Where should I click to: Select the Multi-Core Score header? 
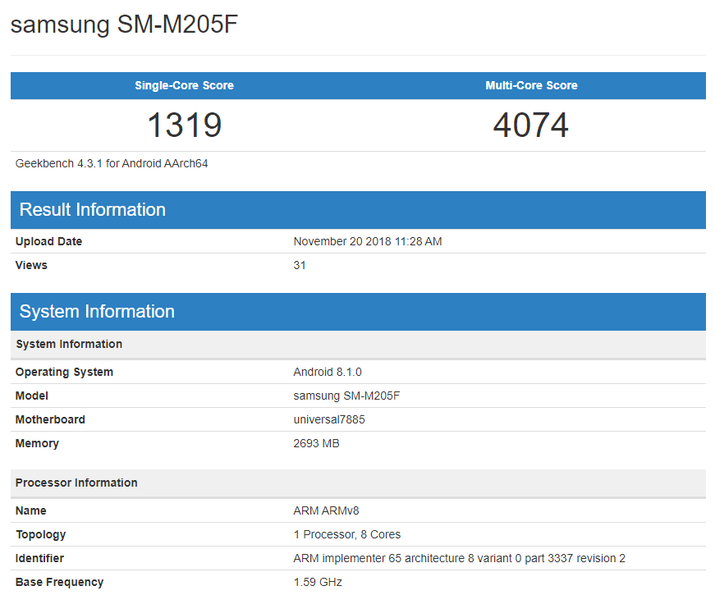531,86
